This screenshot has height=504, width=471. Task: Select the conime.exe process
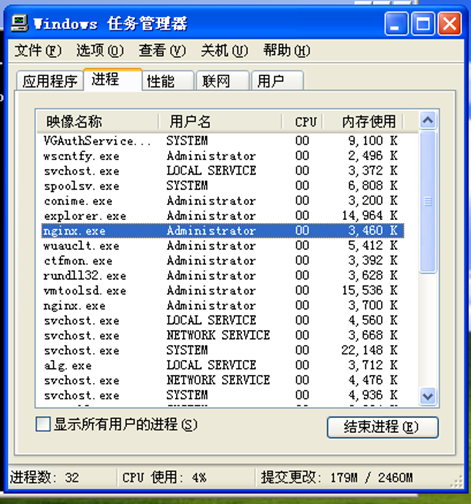(223, 201)
